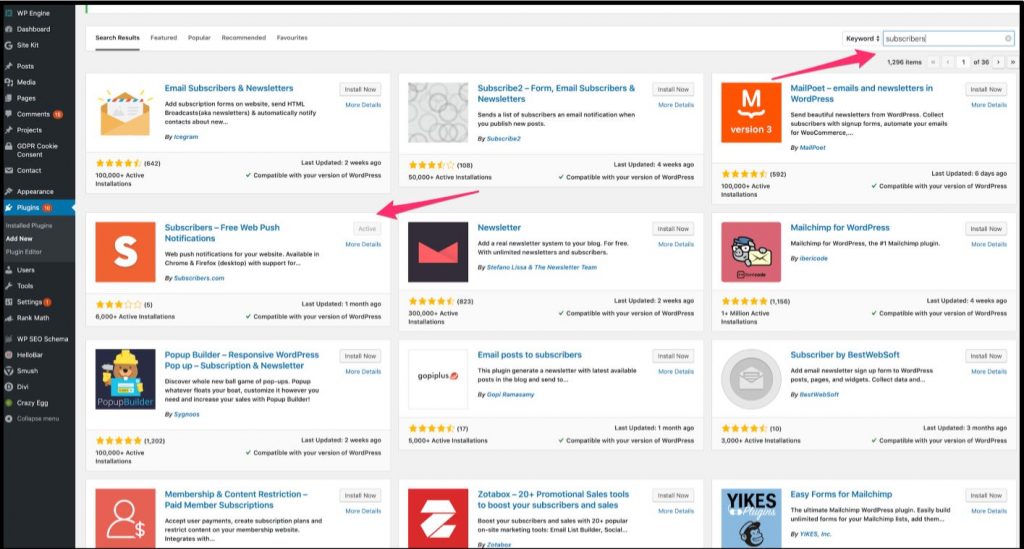The image size is (1024, 549).
Task: Open WP SEO Schema menu
Action: coord(42,339)
